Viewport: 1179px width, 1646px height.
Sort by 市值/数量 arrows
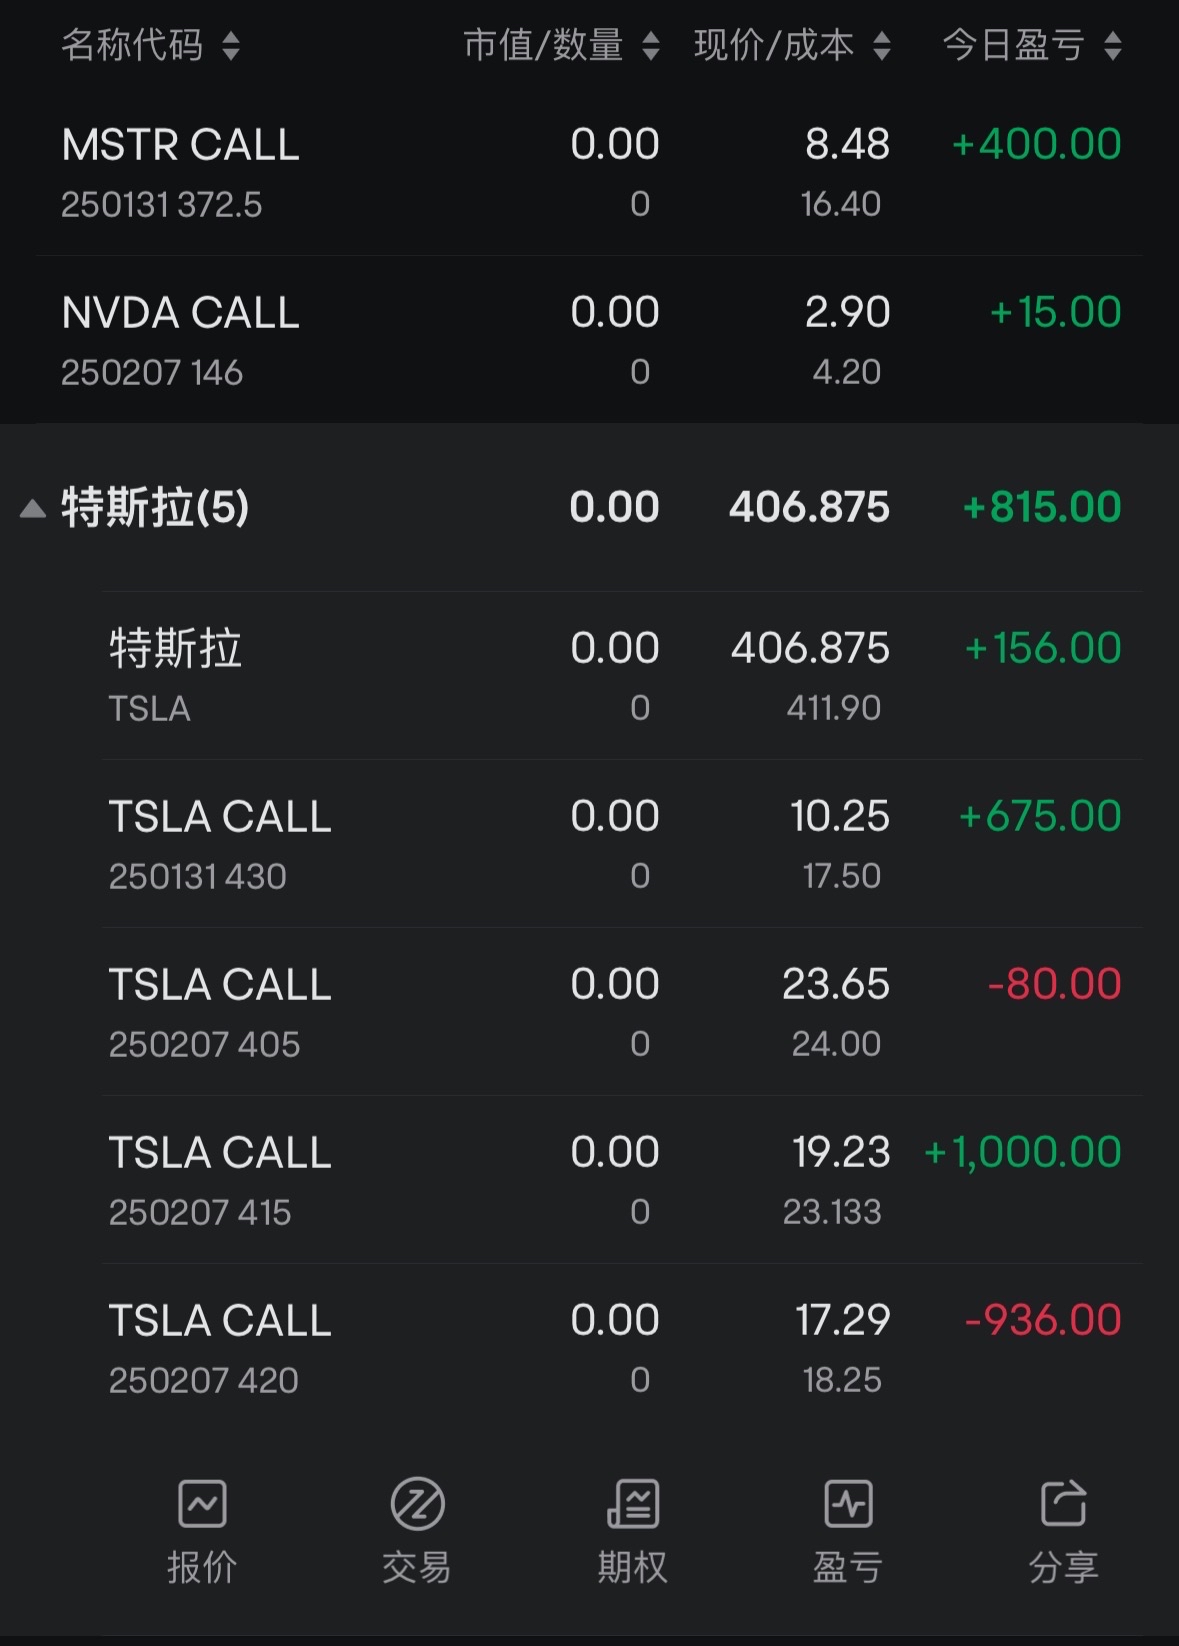pyautogui.click(x=651, y=46)
